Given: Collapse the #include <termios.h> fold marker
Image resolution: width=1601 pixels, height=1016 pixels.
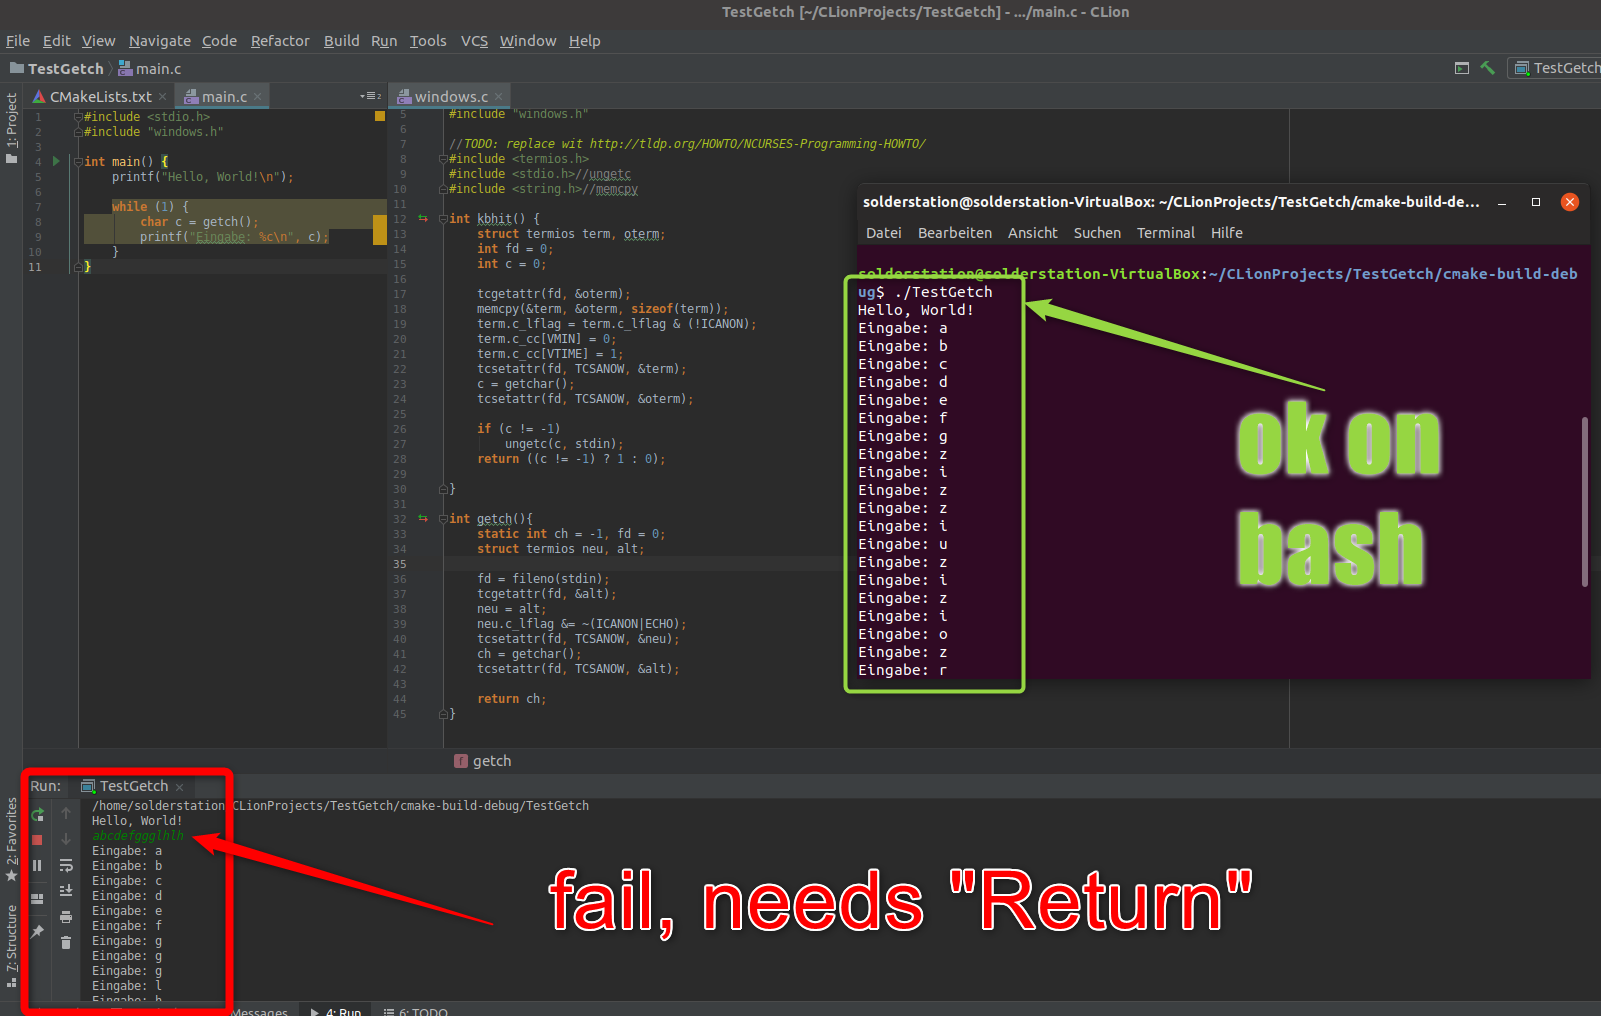Looking at the screenshot, I should [443, 158].
